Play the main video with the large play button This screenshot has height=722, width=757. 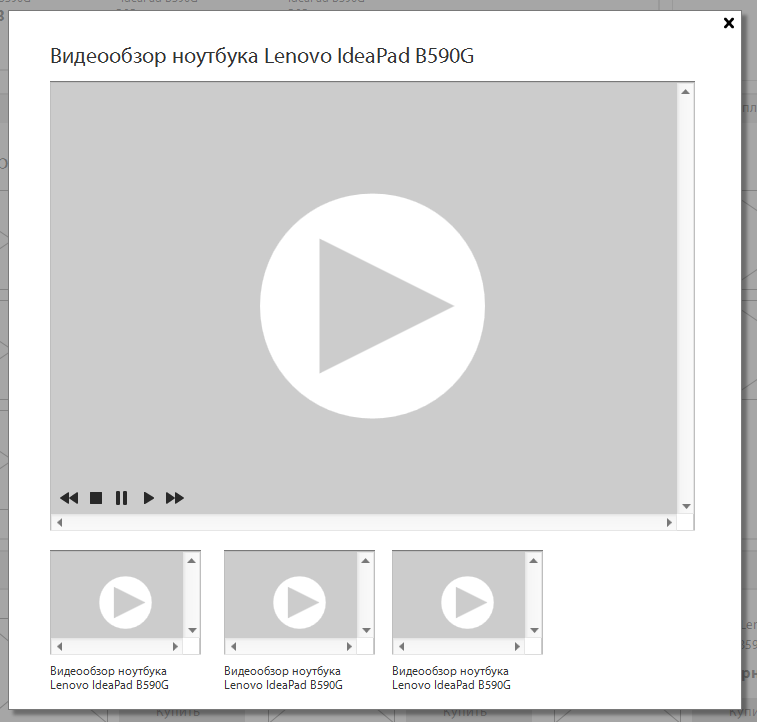pyautogui.click(x=372, y=306)
